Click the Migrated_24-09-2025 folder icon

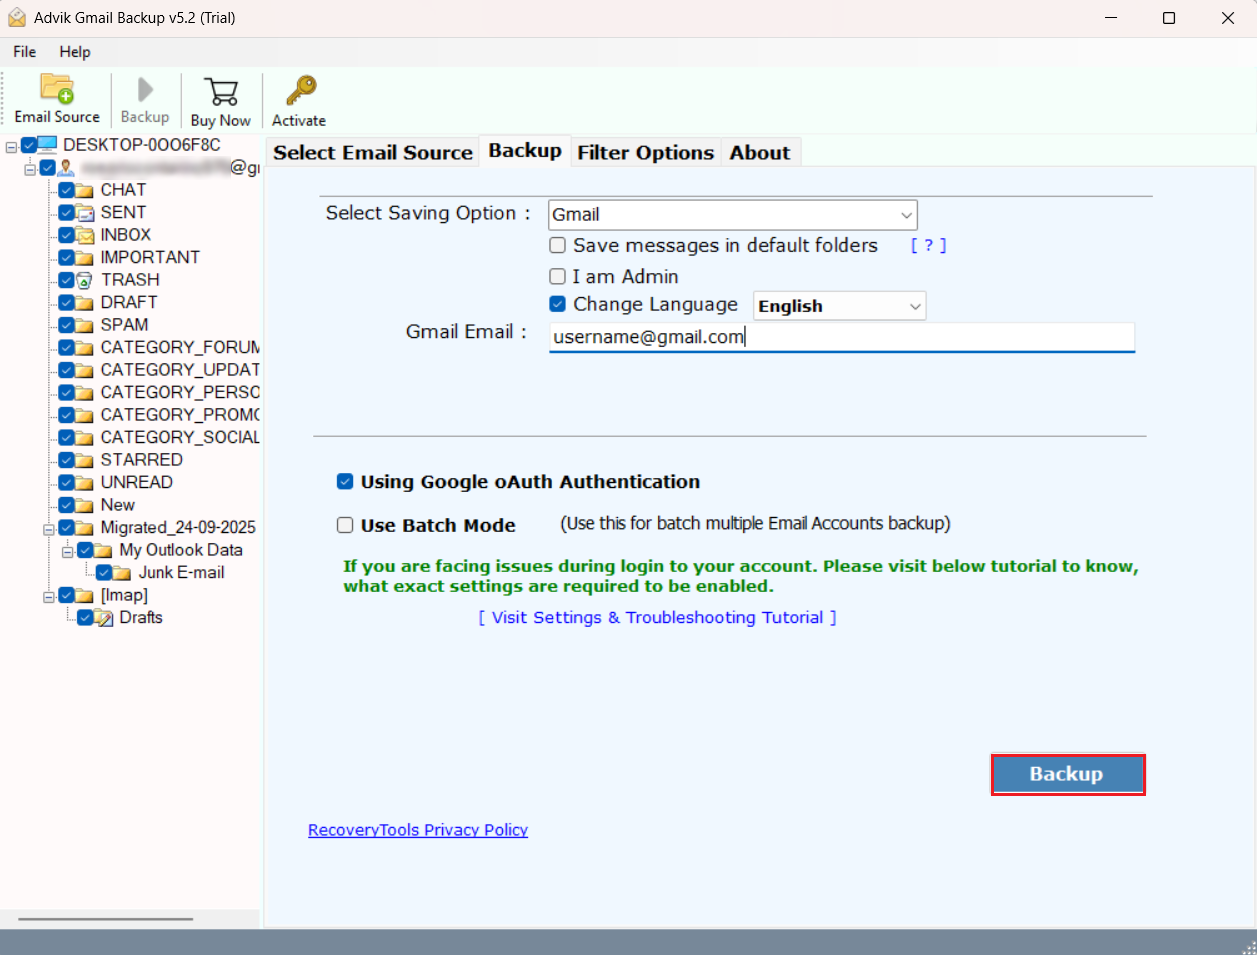coord(85,528)
